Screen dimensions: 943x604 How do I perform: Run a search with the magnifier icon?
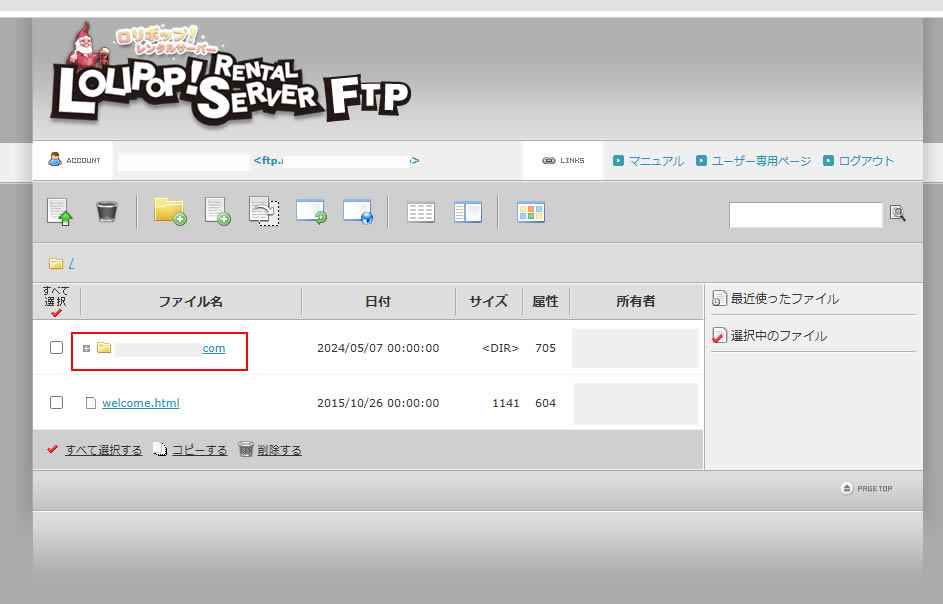pos(897,213)
